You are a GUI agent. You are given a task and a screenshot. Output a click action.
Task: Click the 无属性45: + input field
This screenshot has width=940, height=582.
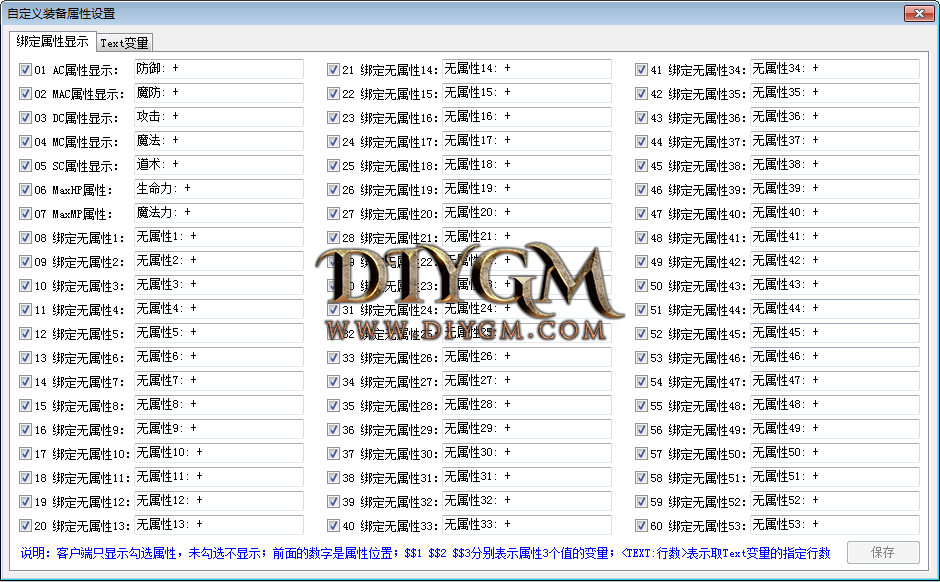point(835,333)
